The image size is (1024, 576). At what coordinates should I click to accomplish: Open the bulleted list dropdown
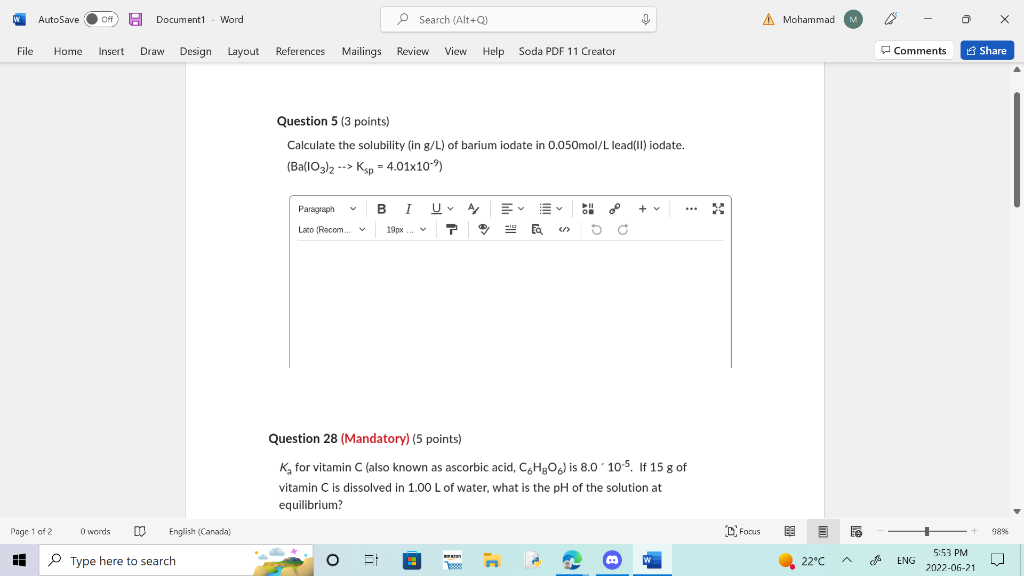click(551, 209)
